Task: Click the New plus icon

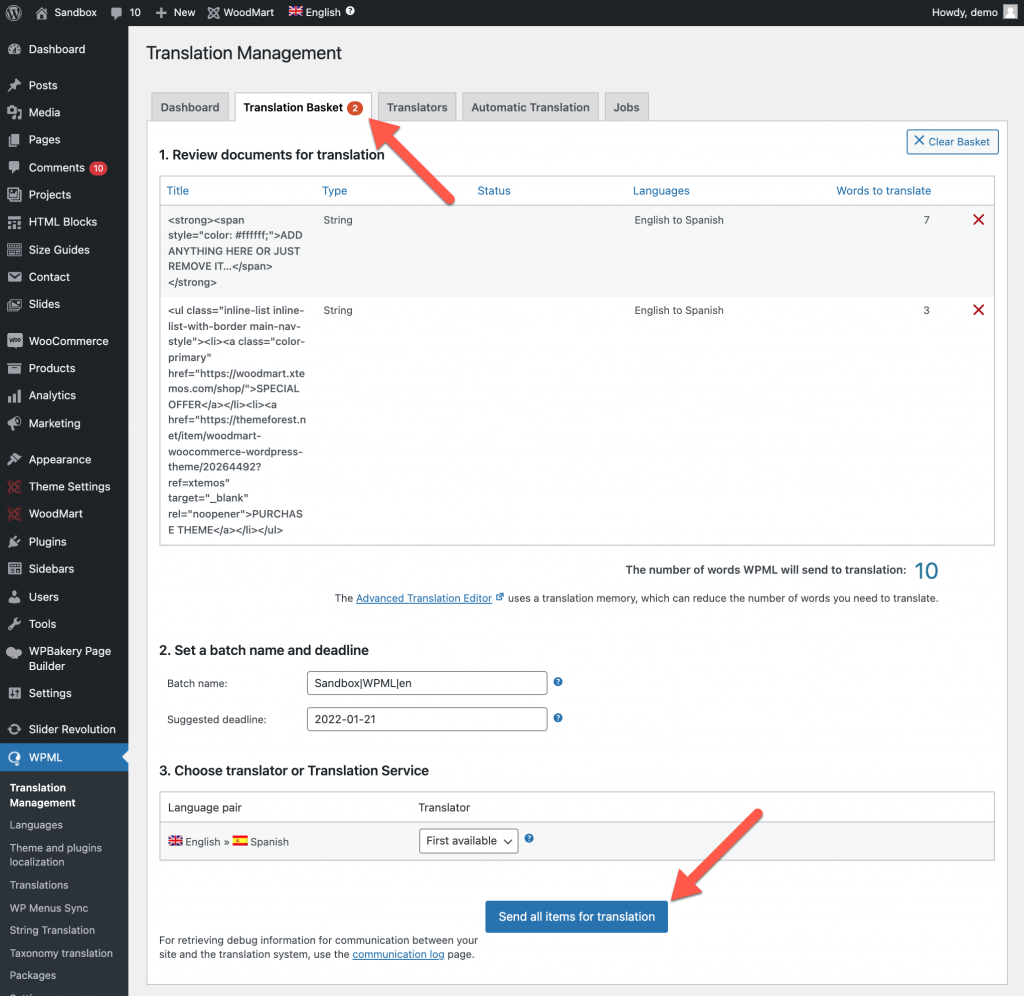Action: [x=161, y=12]
